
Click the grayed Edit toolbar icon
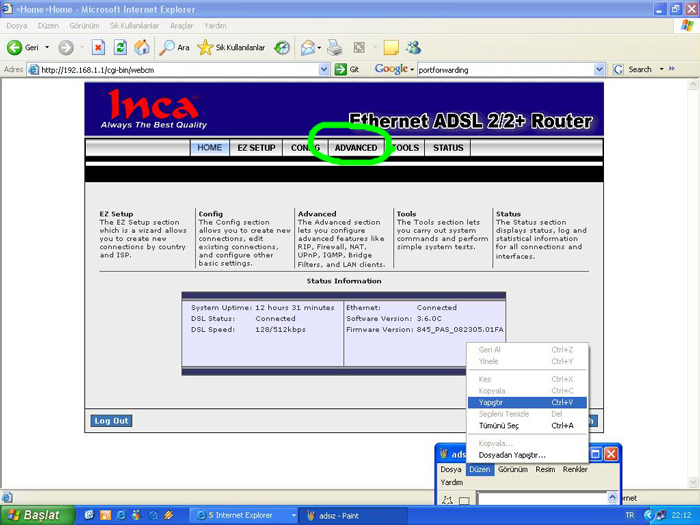point(359,47)
